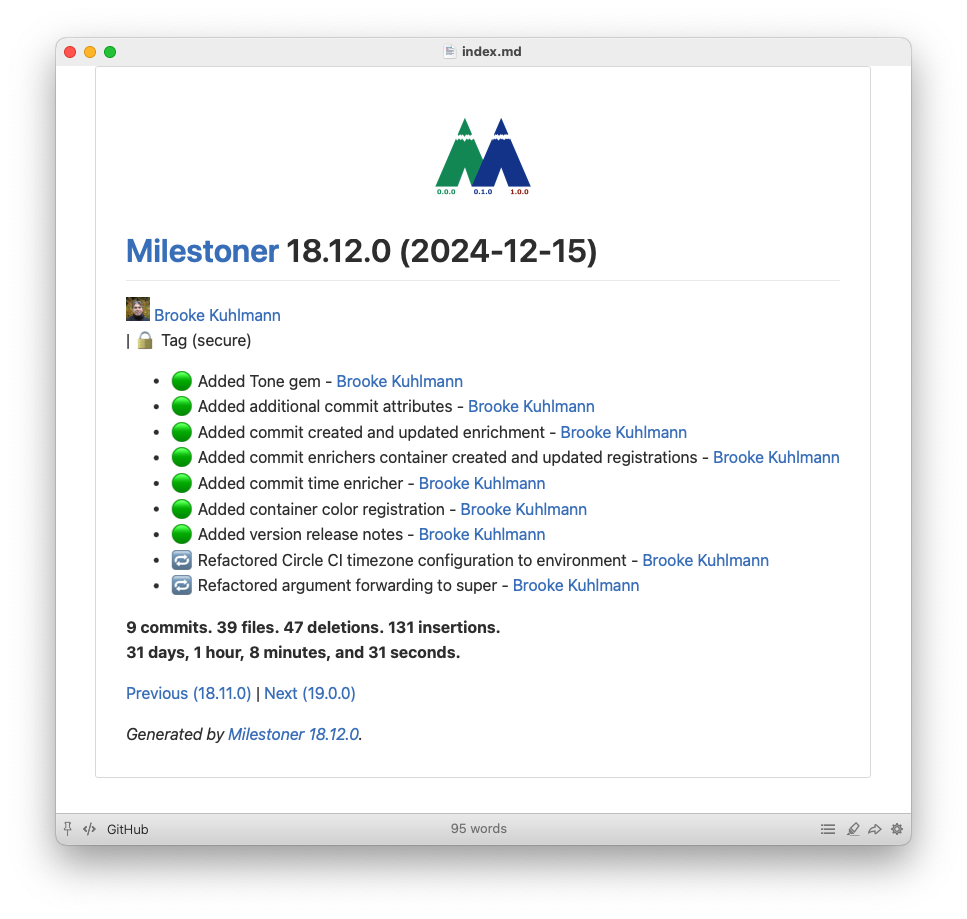Click refactor icon beside Circle CI timezone
This screenshot has height=919, width=967.
coord(181,560)
